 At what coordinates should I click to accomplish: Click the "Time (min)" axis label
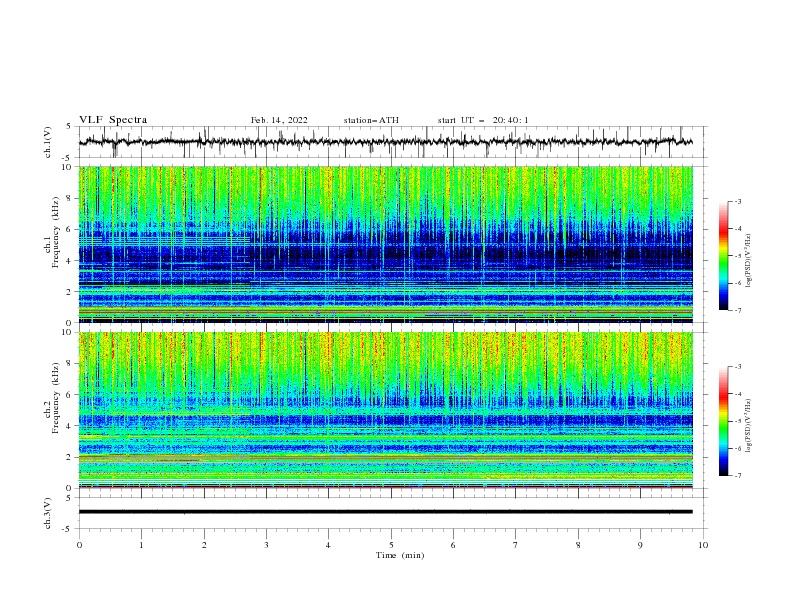click(x=400, y=555)
